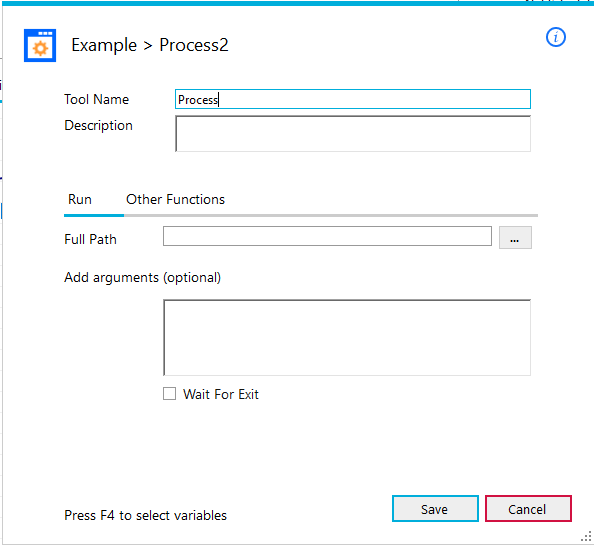The image size is (594, 545).
Task: Browse for a file with ellipsis button
Action: point(515,237)
